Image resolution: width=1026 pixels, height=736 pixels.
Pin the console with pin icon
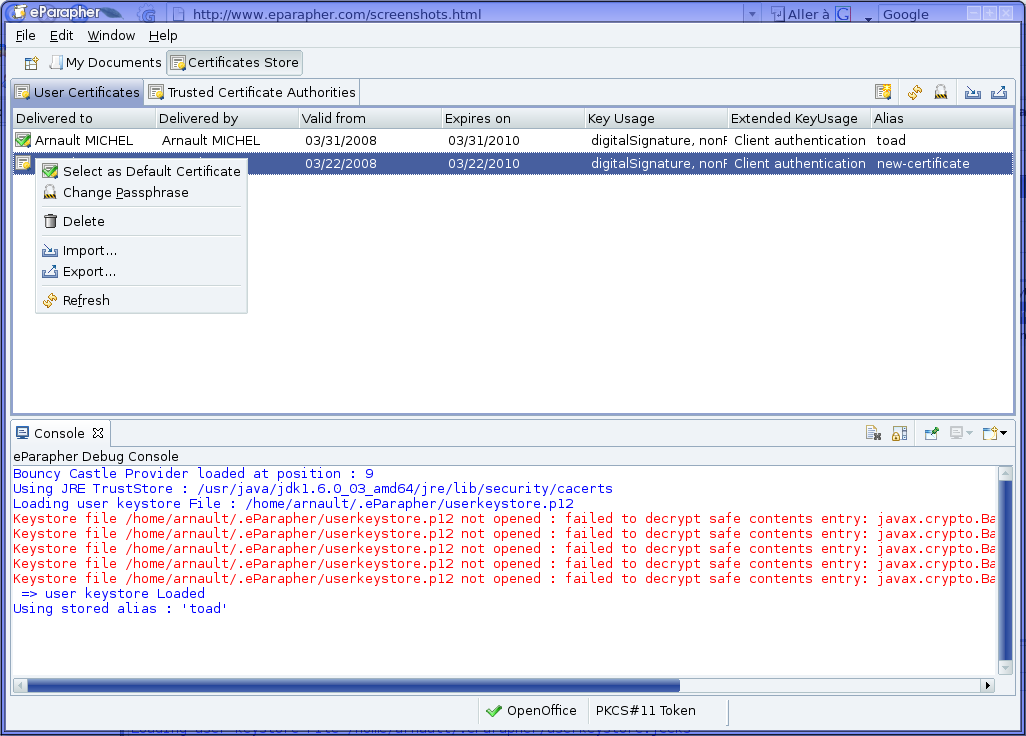tap(932, 433)
